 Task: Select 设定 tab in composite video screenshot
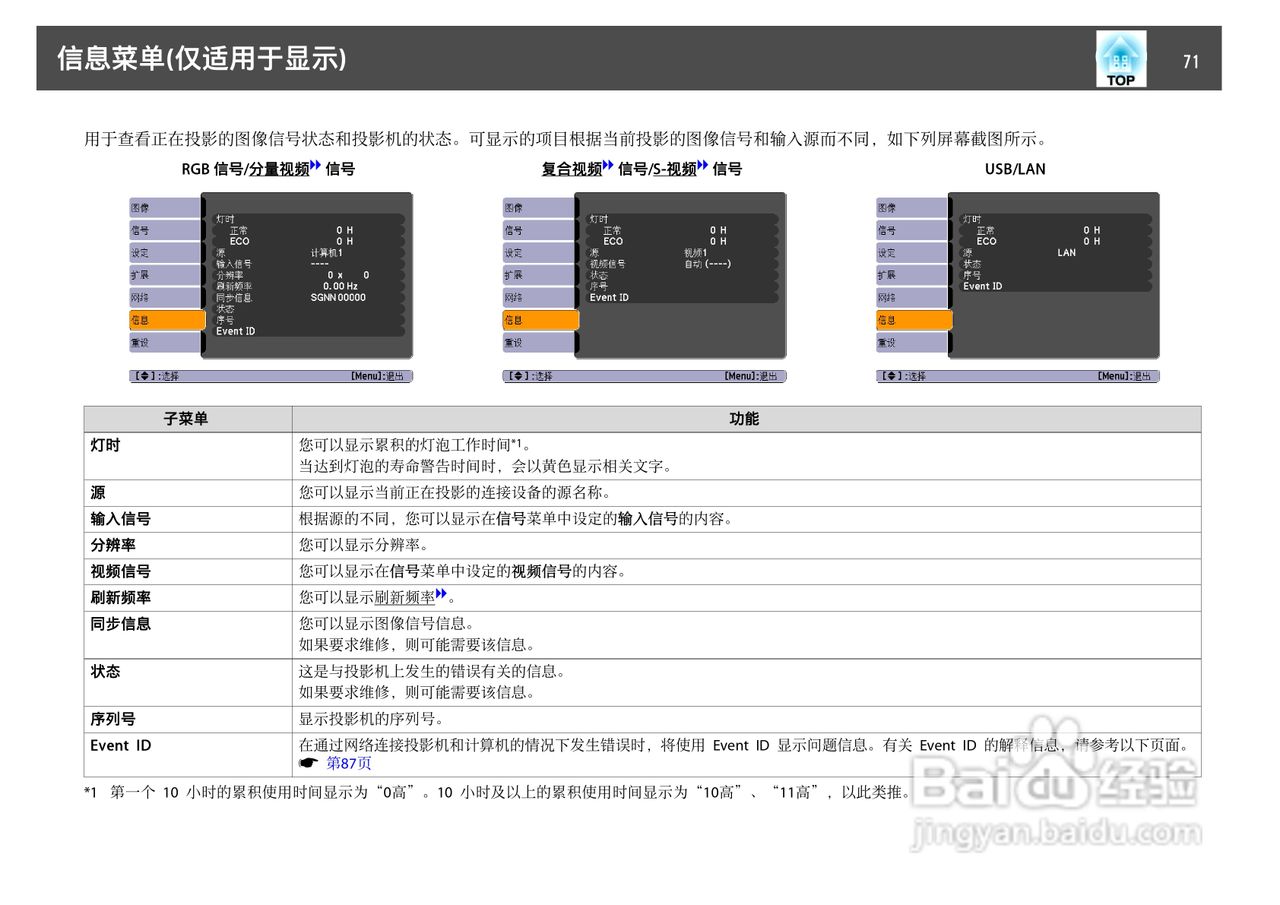point(540,253)
